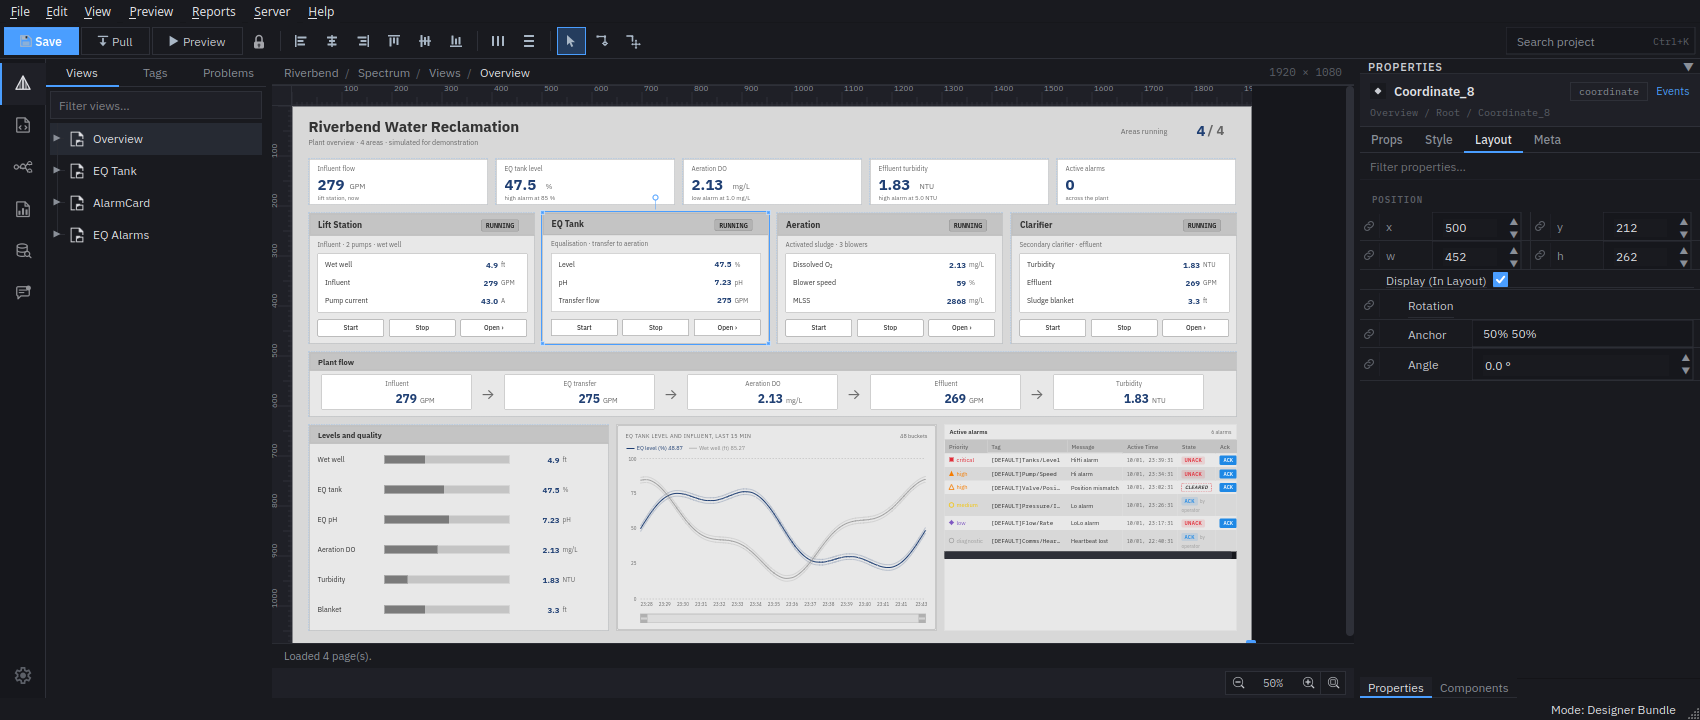Click the Pull button
The image size is (1700, 720).
coord(115,41)
